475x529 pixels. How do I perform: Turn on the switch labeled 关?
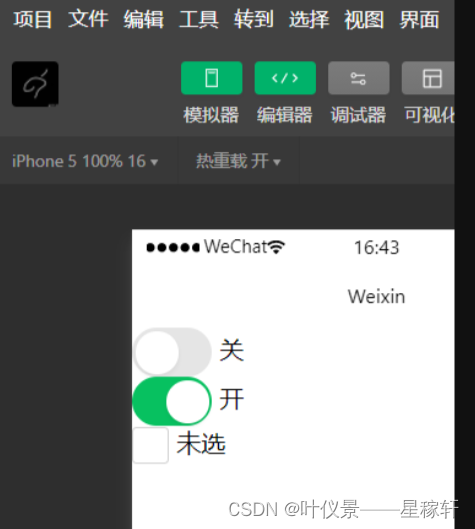click(x=172, y=352)
